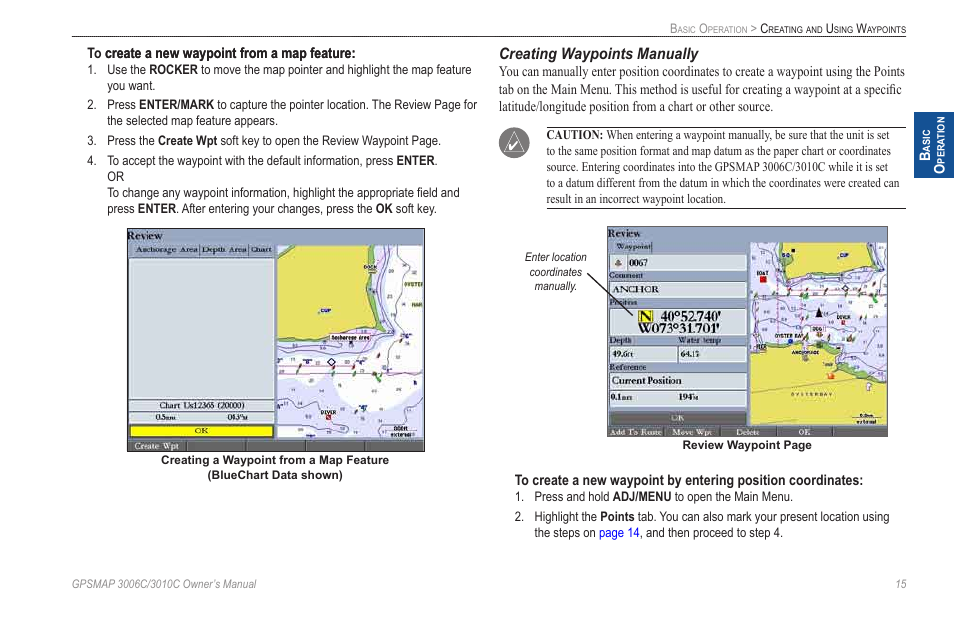Screen dimensions: 954x621
Task: Click the 0.5nm distance value
Action: coord(165,417)
